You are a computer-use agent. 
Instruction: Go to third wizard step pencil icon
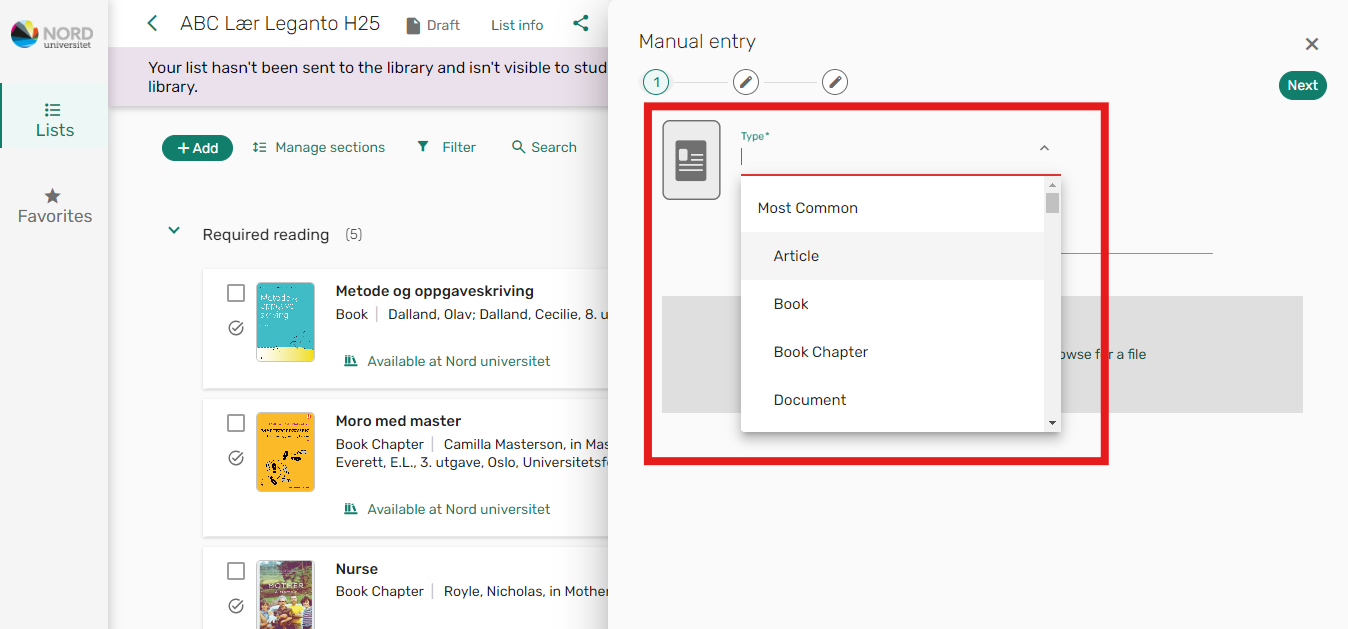coord(835,82)
